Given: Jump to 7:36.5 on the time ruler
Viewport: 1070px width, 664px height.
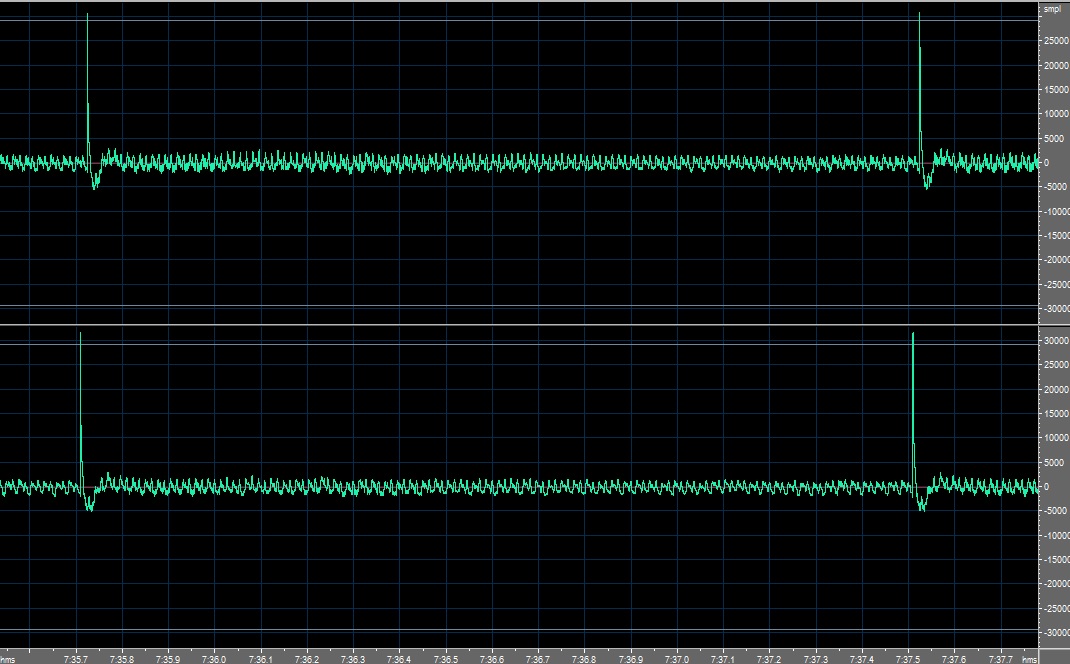Looking at the screenshot, I should click(446, 659).
